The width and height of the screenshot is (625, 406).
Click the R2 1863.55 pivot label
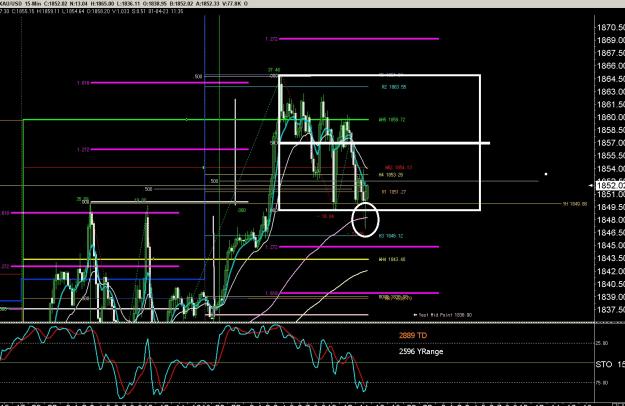(x=394, y=87)
